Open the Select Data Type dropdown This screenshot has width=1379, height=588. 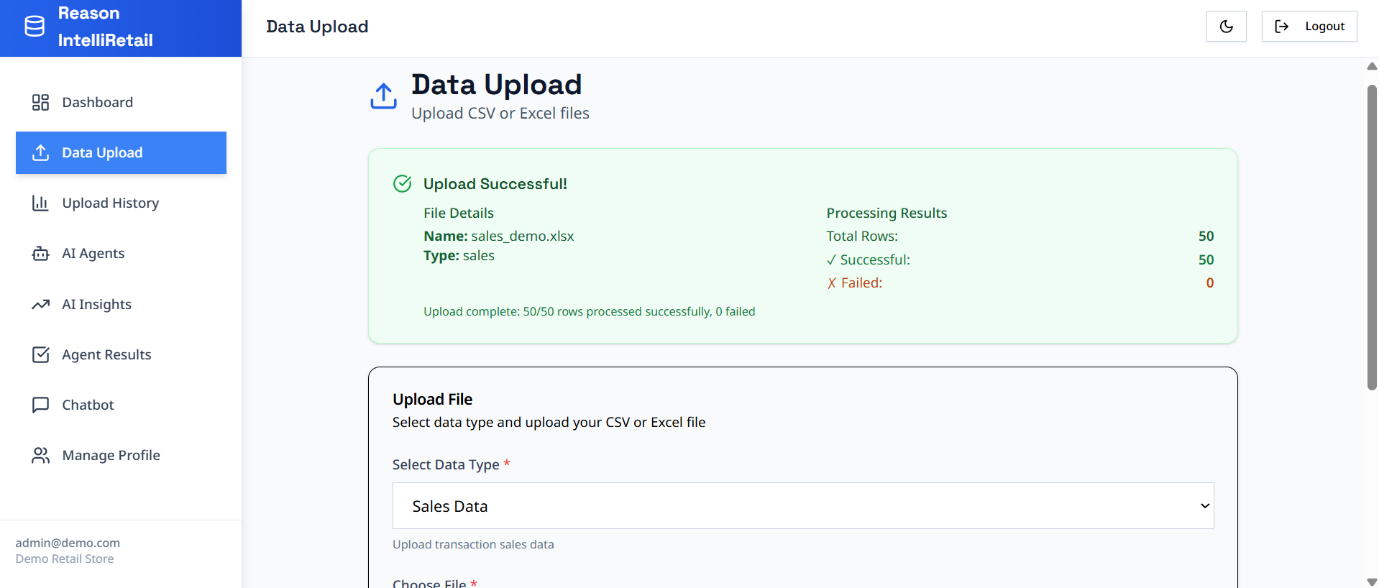click(x=803, y=506)
